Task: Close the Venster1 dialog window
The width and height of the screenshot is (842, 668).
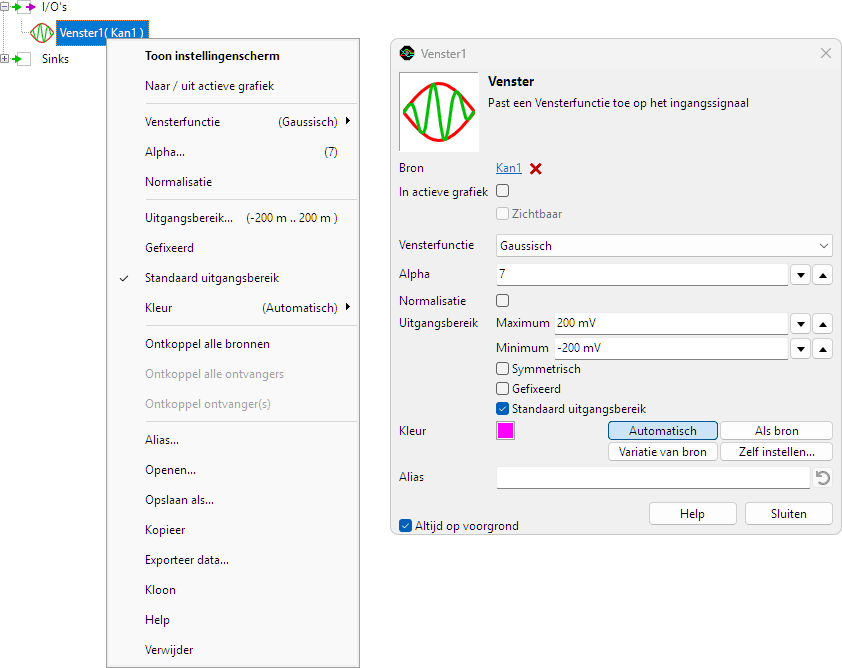Action: tap(826, 53)
